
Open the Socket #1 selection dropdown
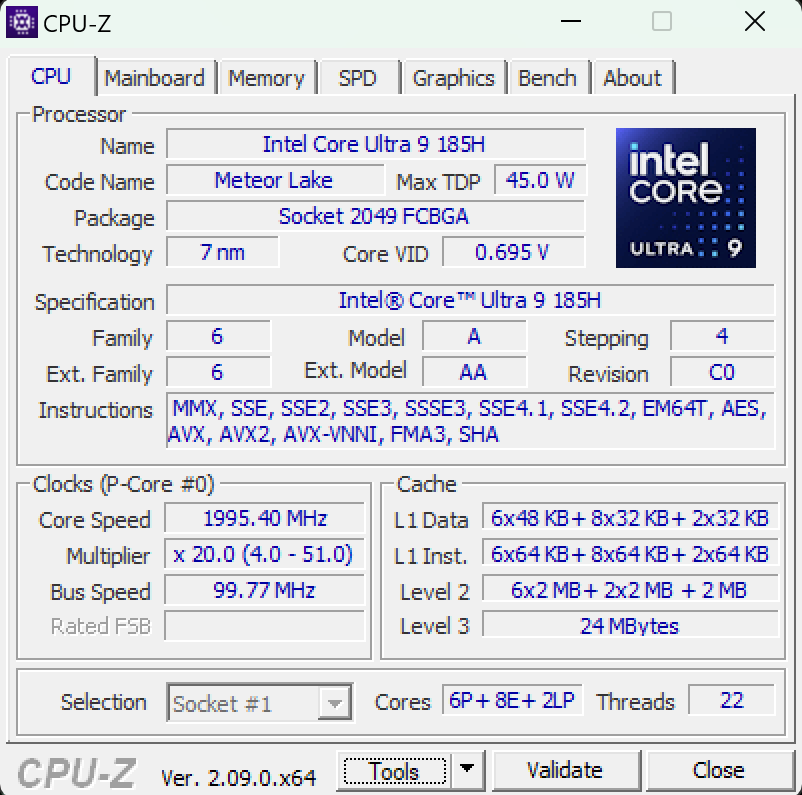click(337, 703)
